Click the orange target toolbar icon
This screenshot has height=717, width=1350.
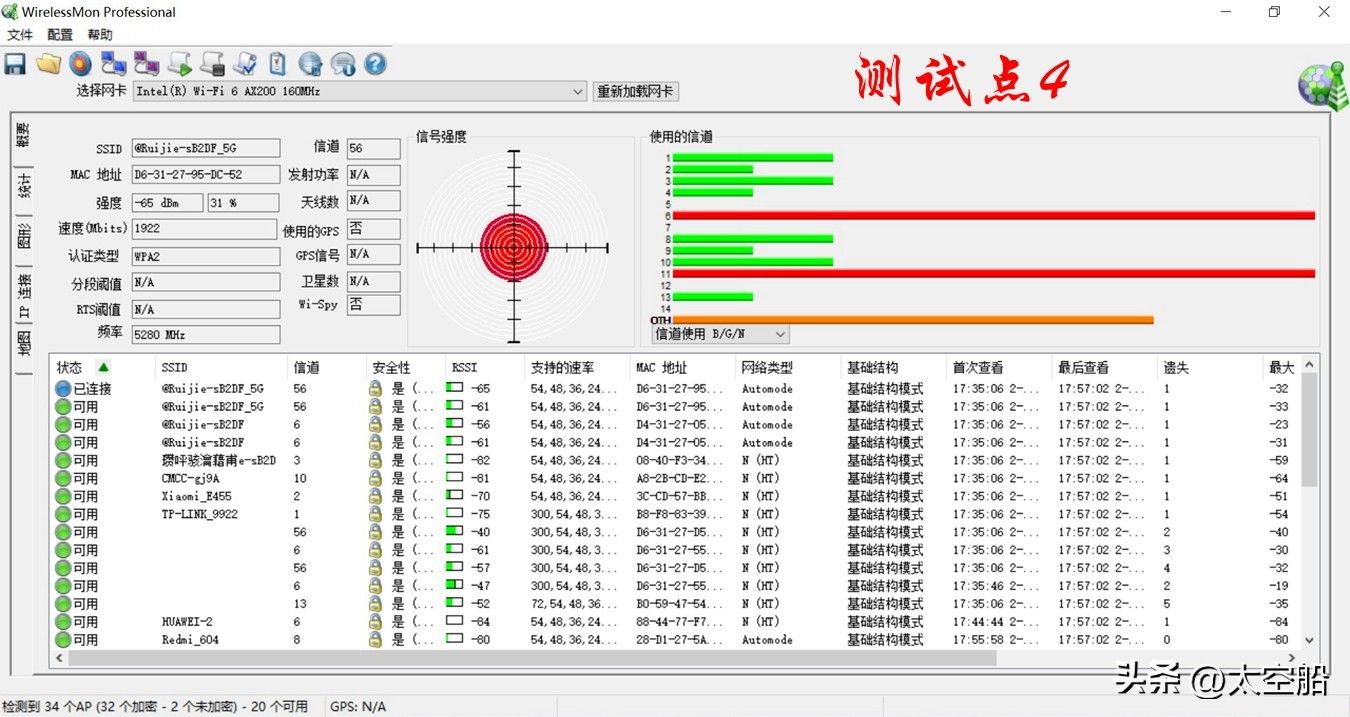coord(81,65)
